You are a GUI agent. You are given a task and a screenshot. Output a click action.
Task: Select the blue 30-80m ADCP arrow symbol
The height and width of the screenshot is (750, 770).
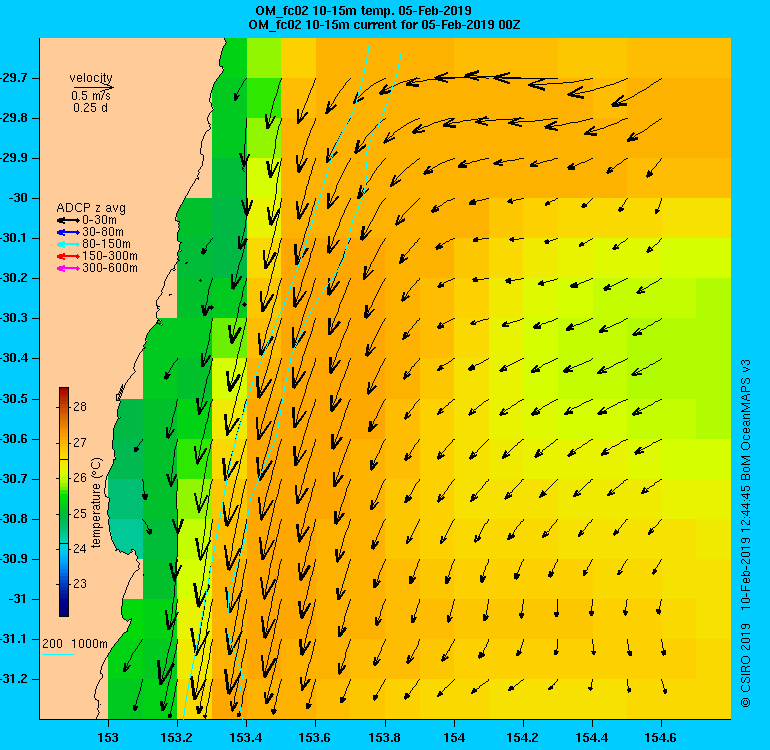(x=68, y=232)
